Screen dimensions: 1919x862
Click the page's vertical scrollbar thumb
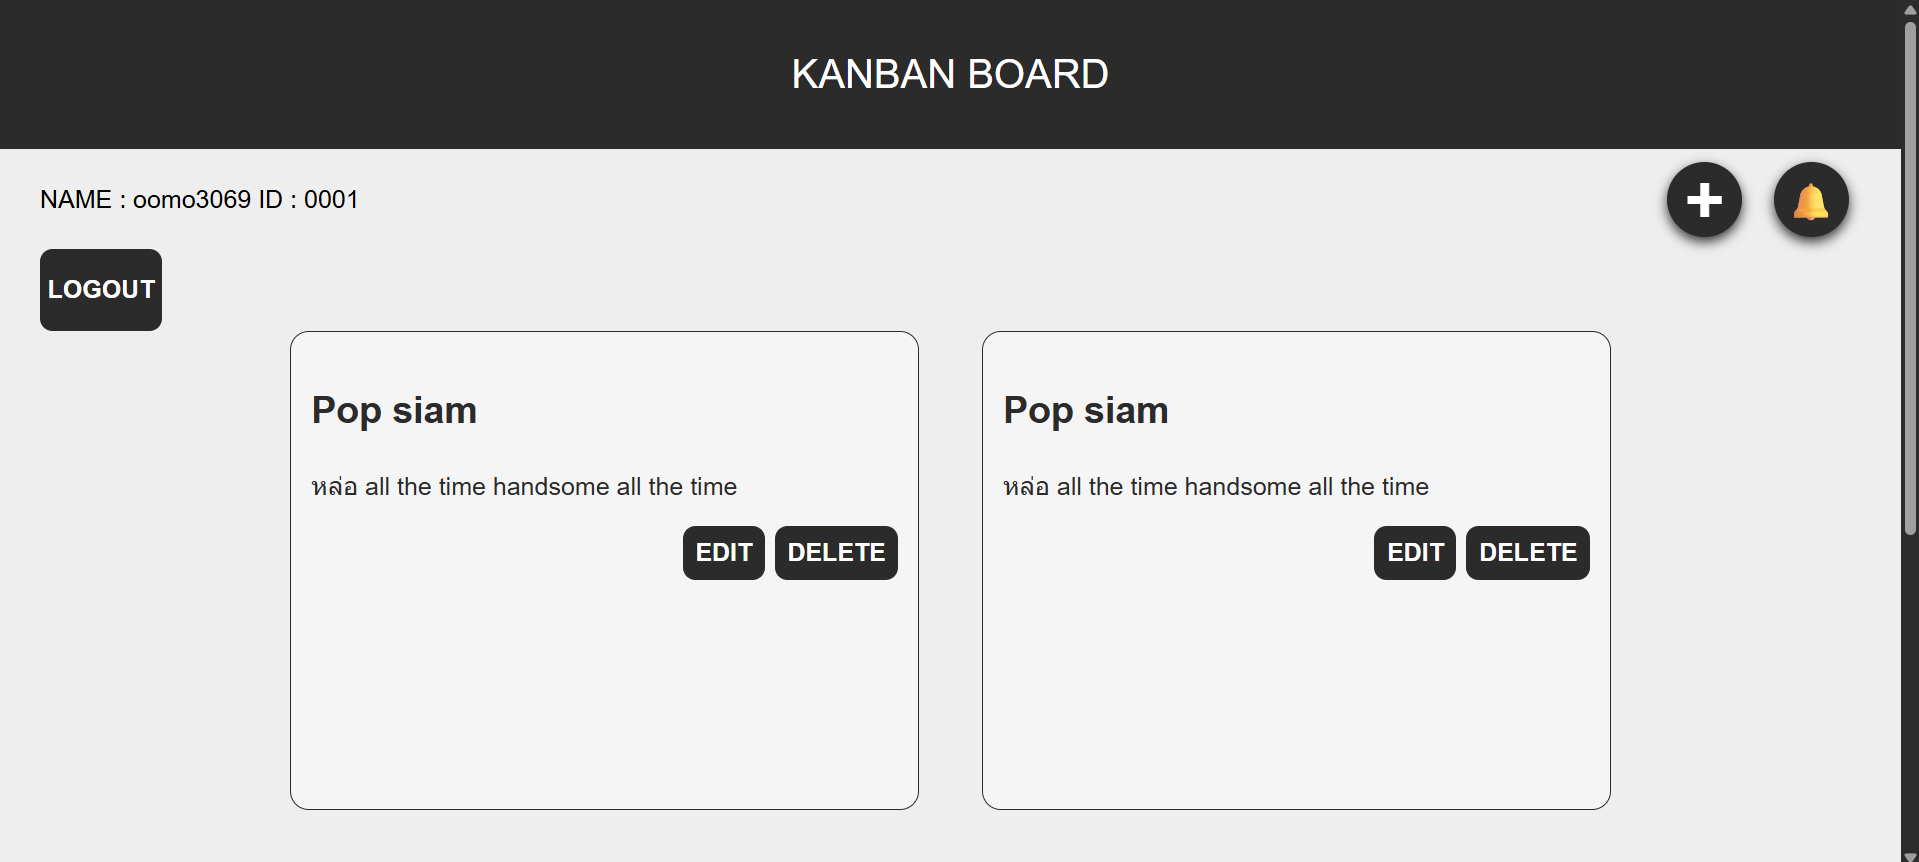click(1910, 278)
